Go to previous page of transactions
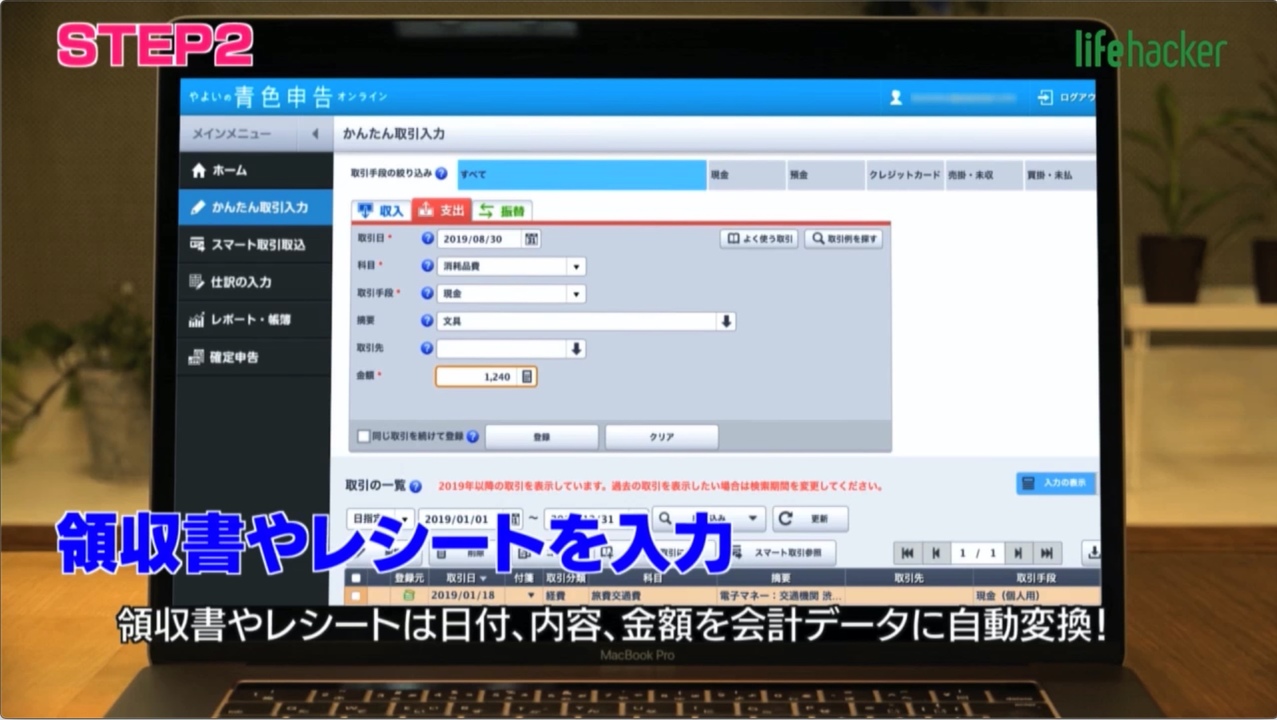The width and height of the screenshot is (1277, 720). click(x=935, y=553)
